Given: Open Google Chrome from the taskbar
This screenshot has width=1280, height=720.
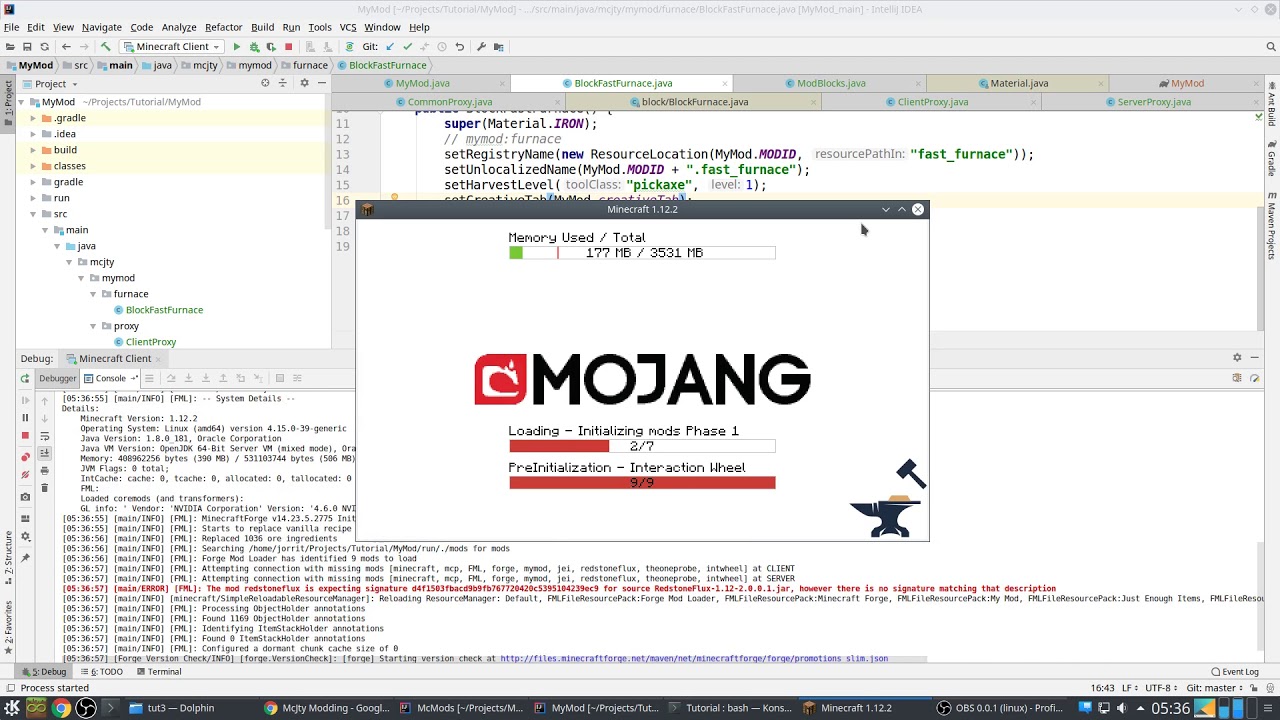Looking at the screenshot, I should (x=61, y=708).
